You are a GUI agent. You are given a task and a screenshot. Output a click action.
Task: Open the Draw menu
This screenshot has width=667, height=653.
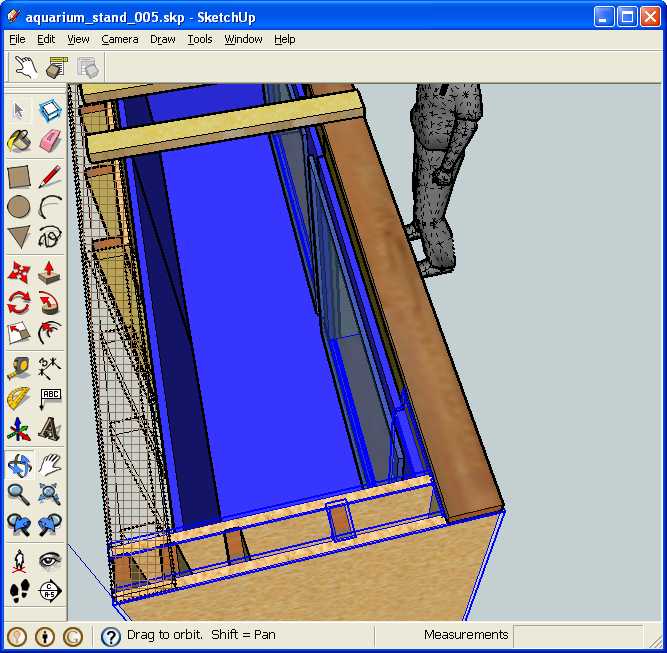click(x=162, y=39)
